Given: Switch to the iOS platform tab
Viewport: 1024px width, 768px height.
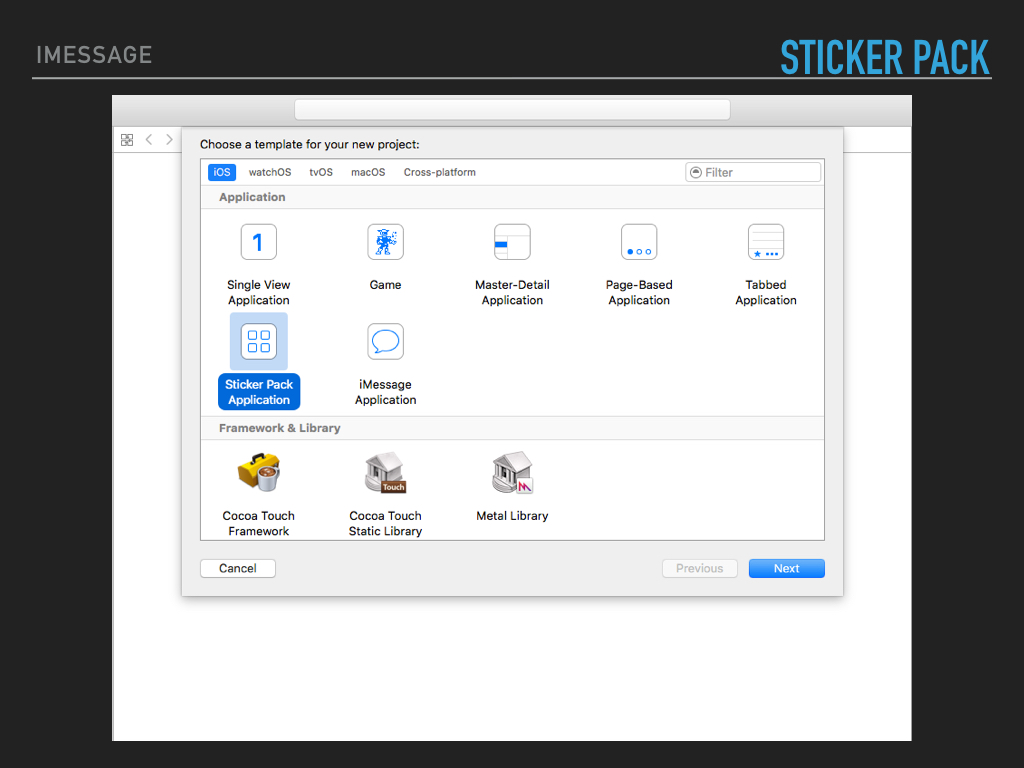Looking at the screenshot, I should click(221, 172).
